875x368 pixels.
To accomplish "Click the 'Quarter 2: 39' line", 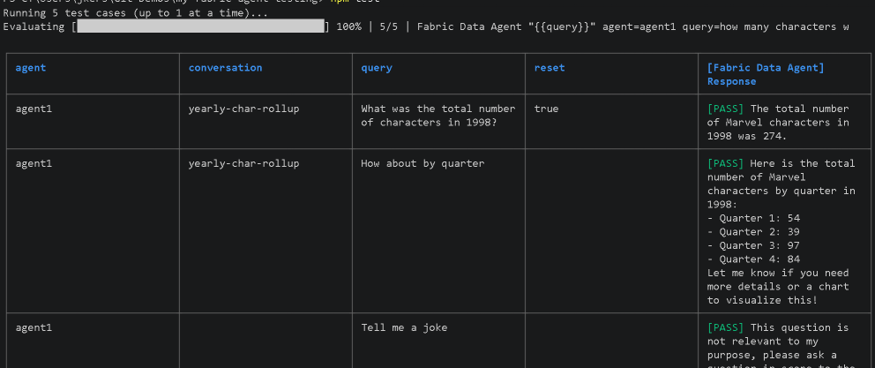I will (x=753, y=232).
